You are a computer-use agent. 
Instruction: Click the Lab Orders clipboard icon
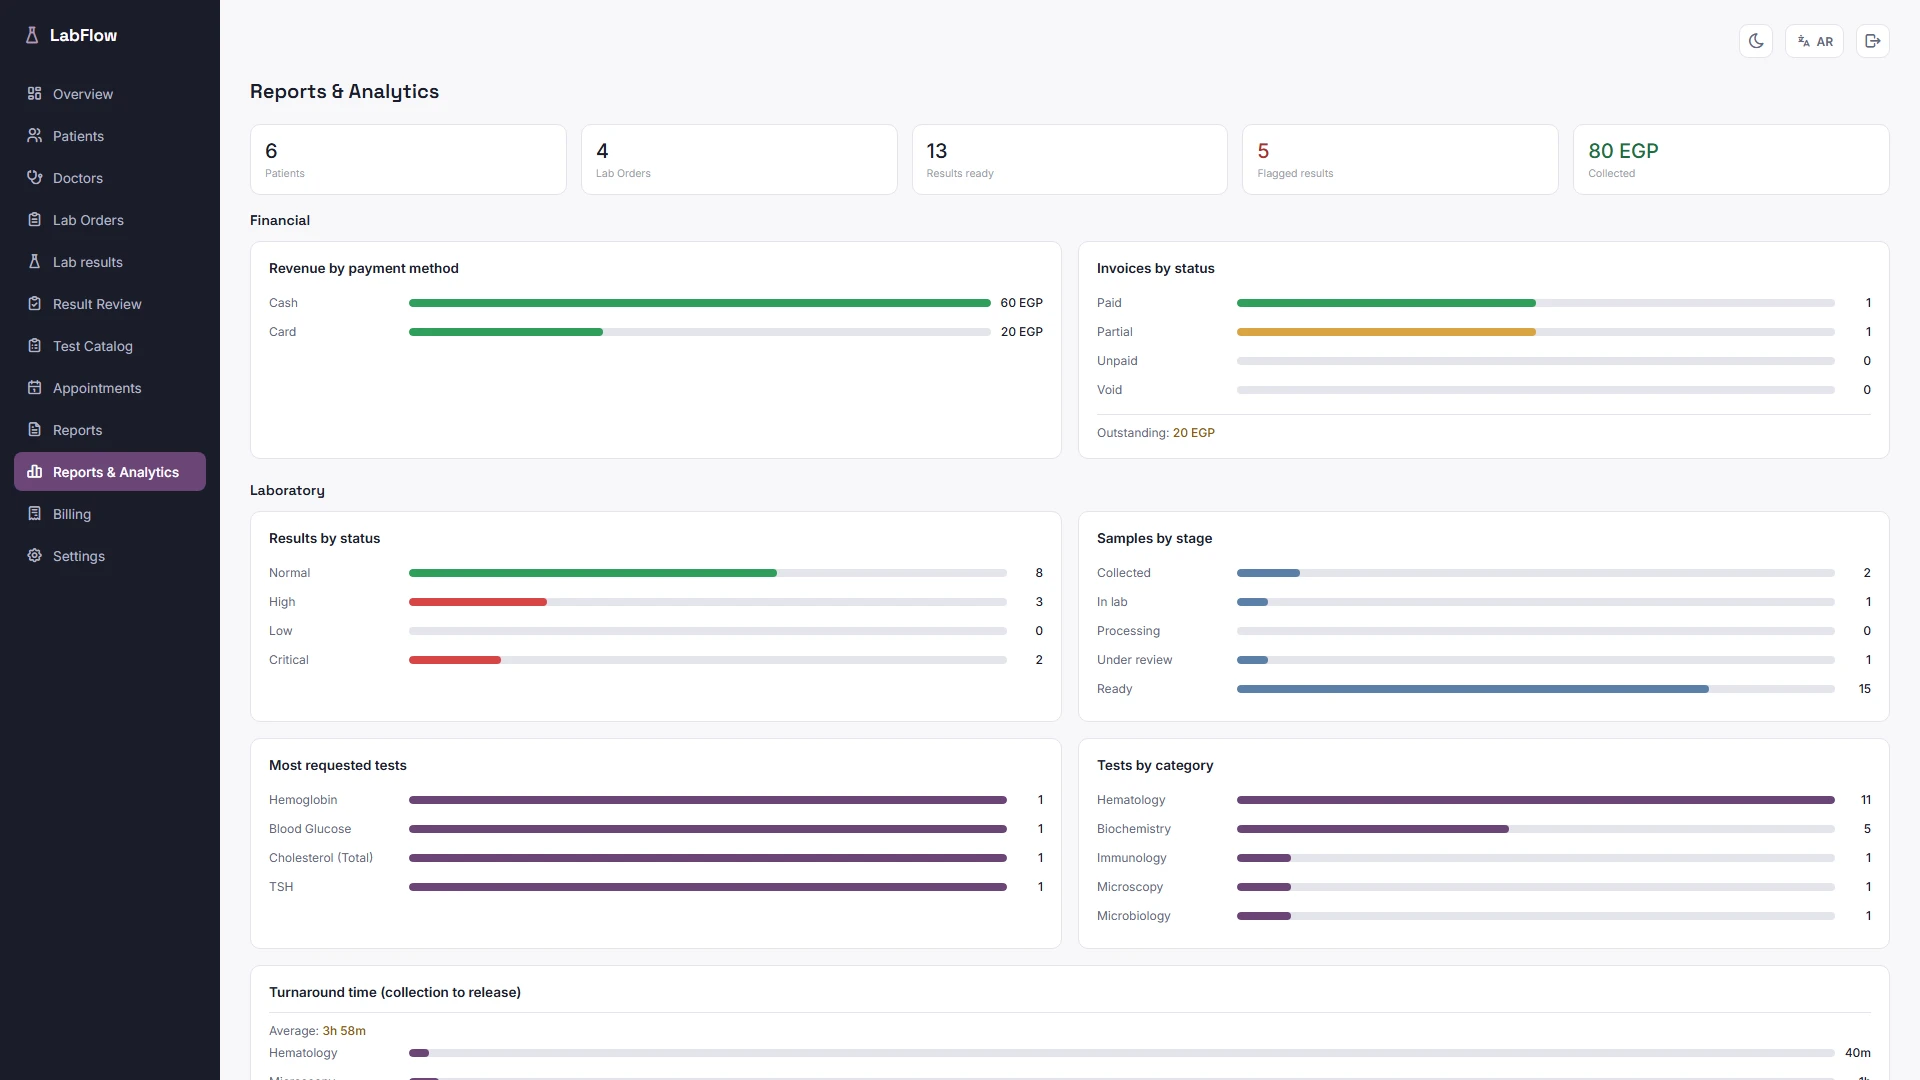tap(34, 219)
